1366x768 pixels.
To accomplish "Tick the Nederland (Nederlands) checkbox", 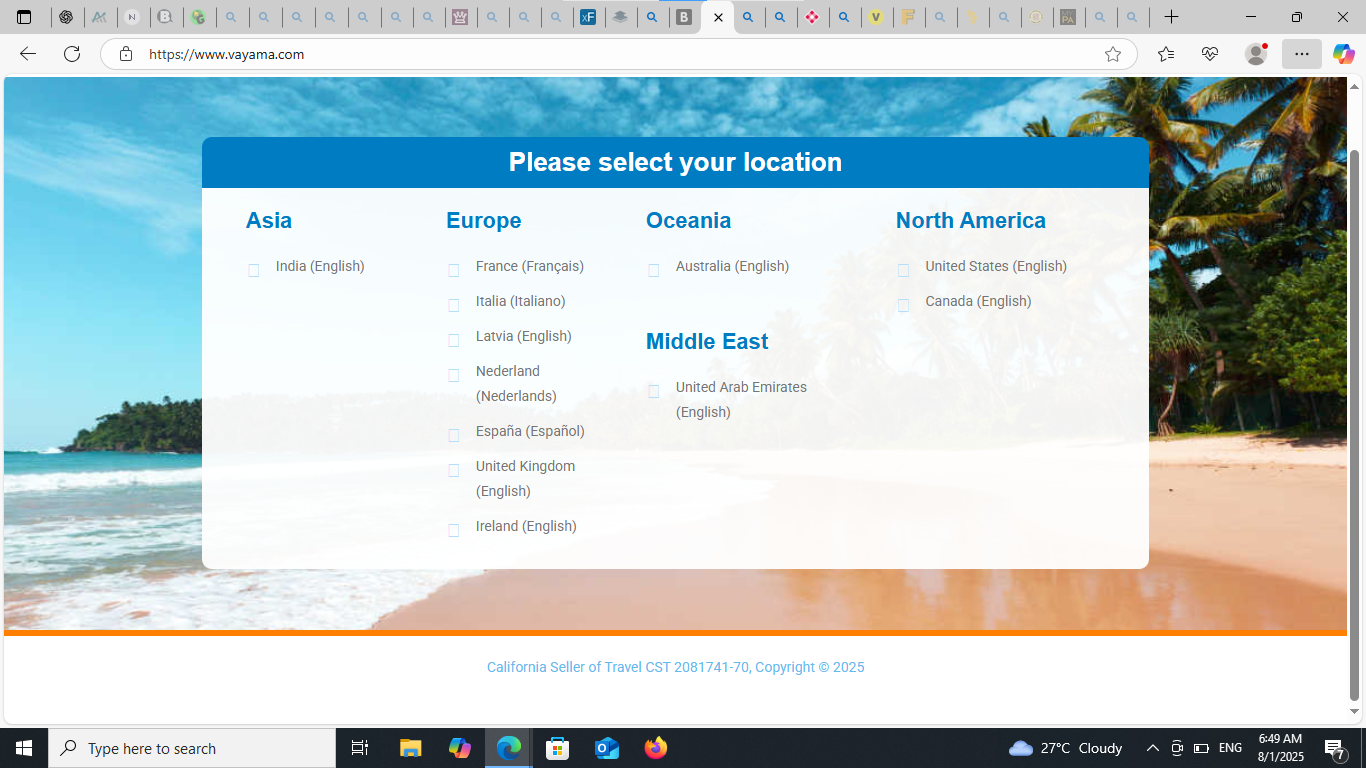I will 453,375.
